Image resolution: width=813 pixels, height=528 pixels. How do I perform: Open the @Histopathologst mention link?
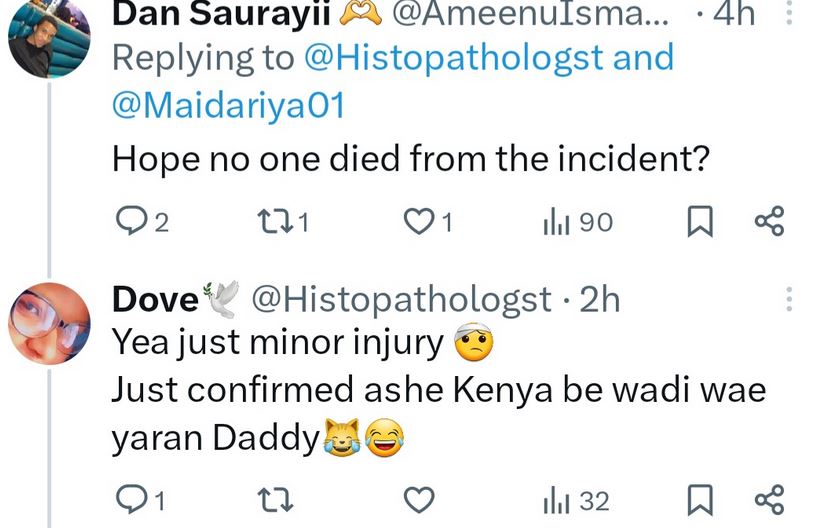[454, 57]
